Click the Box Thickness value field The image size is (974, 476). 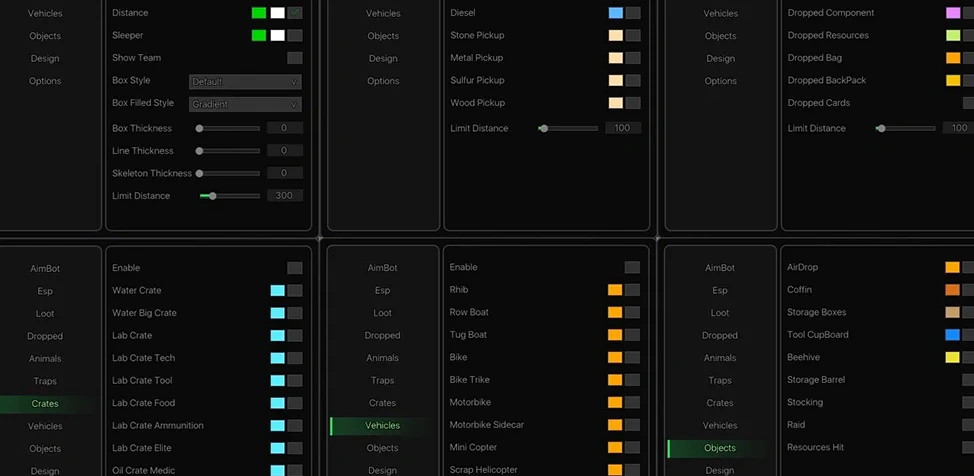284,128
